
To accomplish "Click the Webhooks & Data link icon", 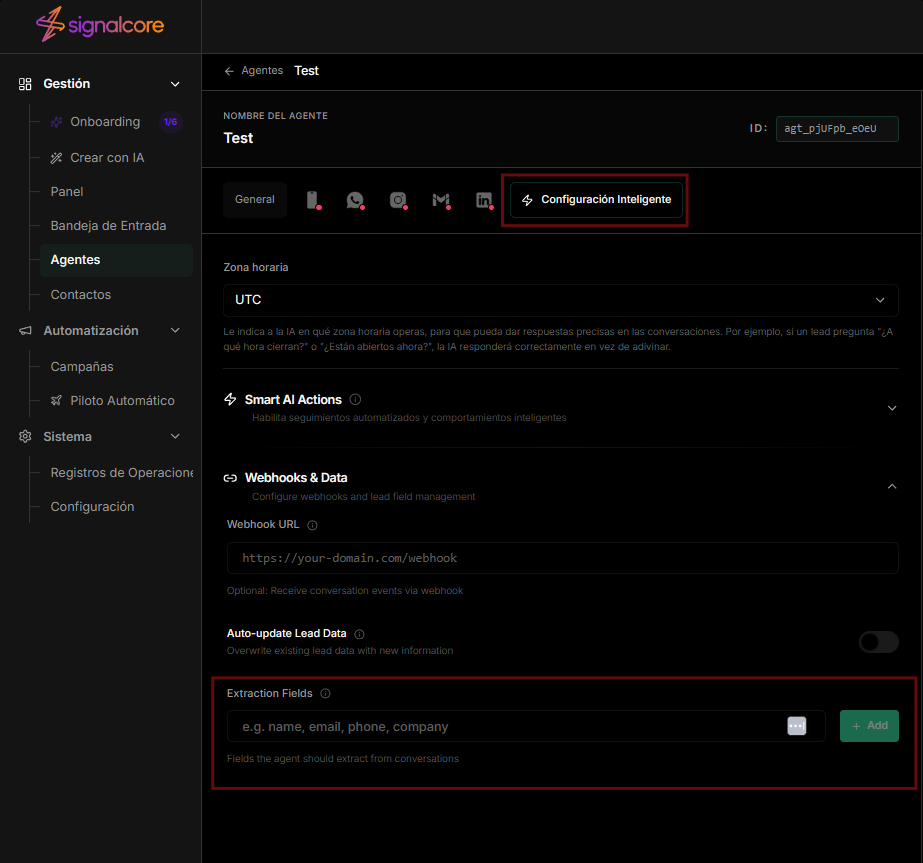I will [230, 478].
